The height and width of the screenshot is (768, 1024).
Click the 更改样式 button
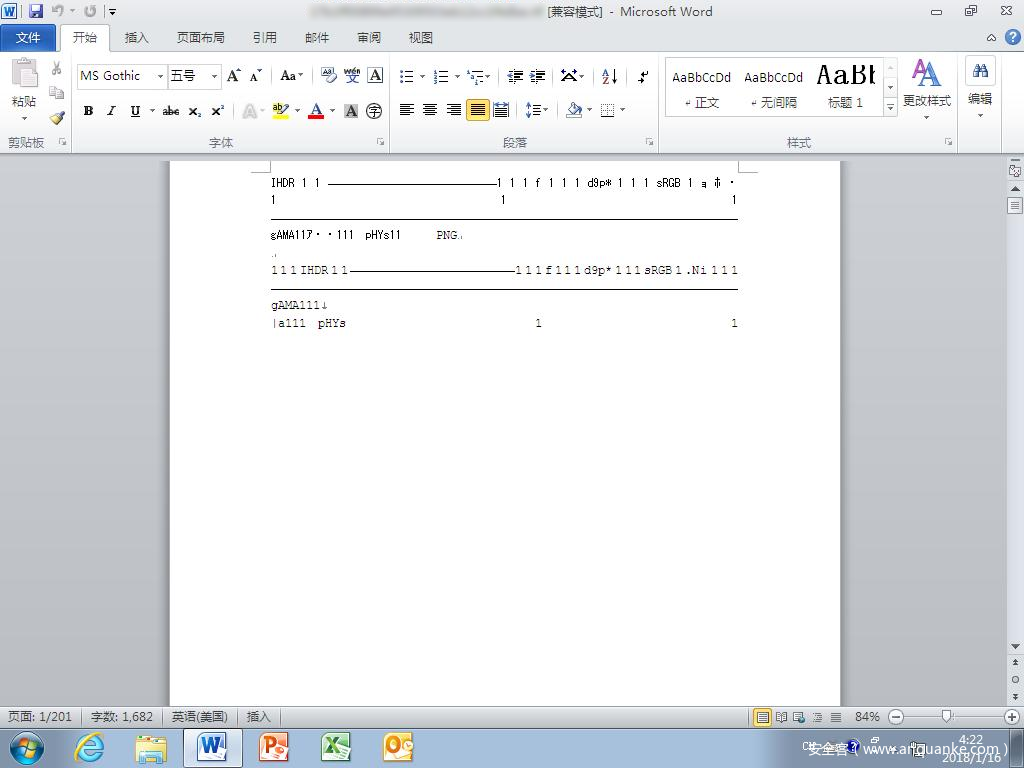coord(926,85)
